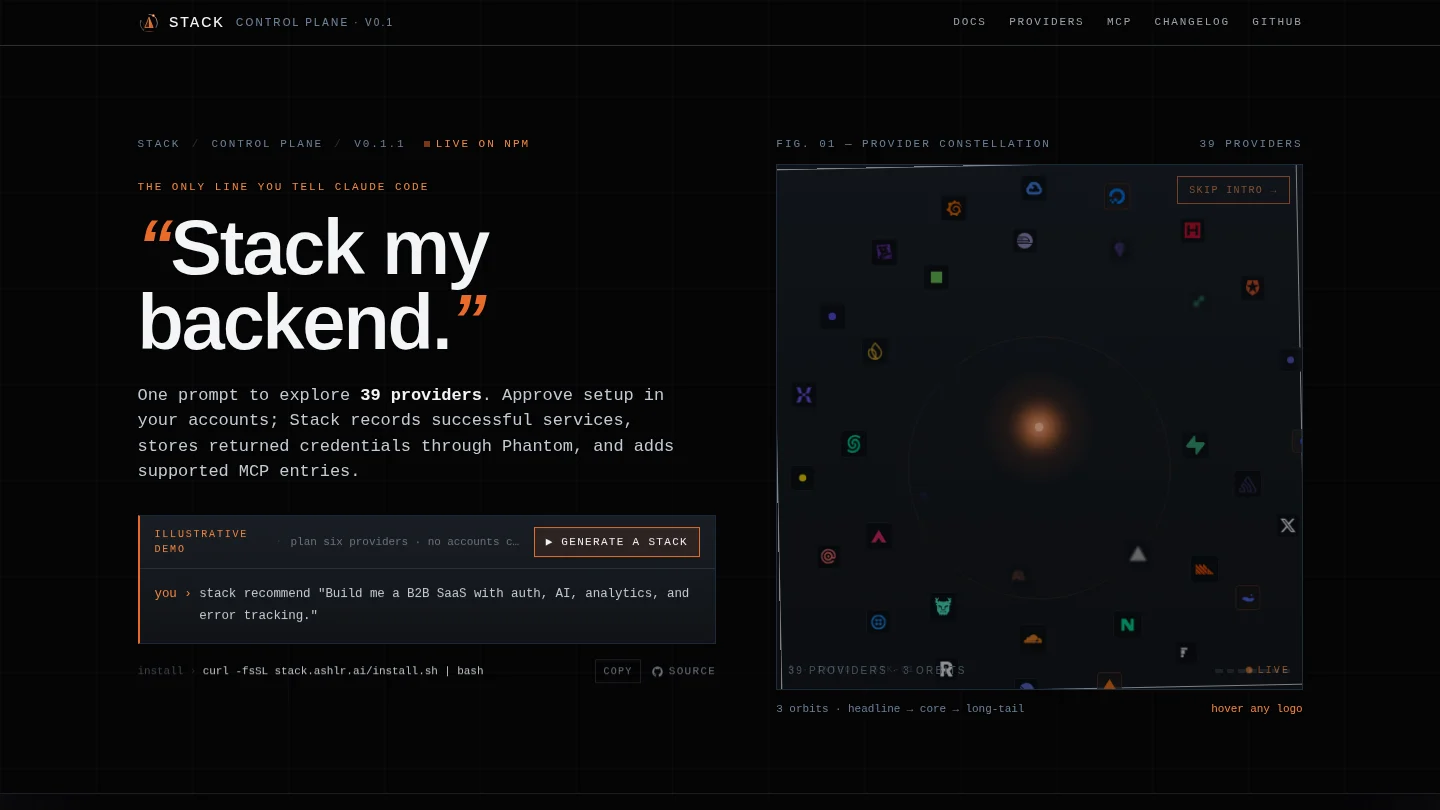Click the teal bull-head provider logo
Image resolution: width=1440 pixels, height=810 pixels.
pos(942,606)
